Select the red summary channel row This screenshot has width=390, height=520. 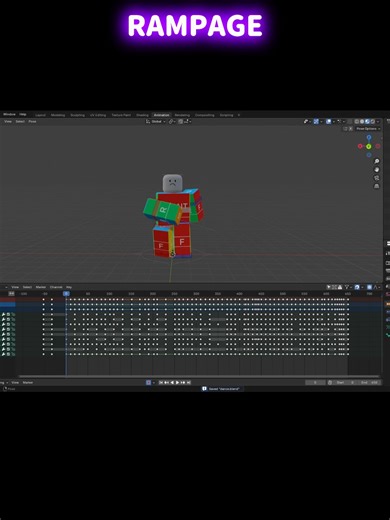(8, 300)
